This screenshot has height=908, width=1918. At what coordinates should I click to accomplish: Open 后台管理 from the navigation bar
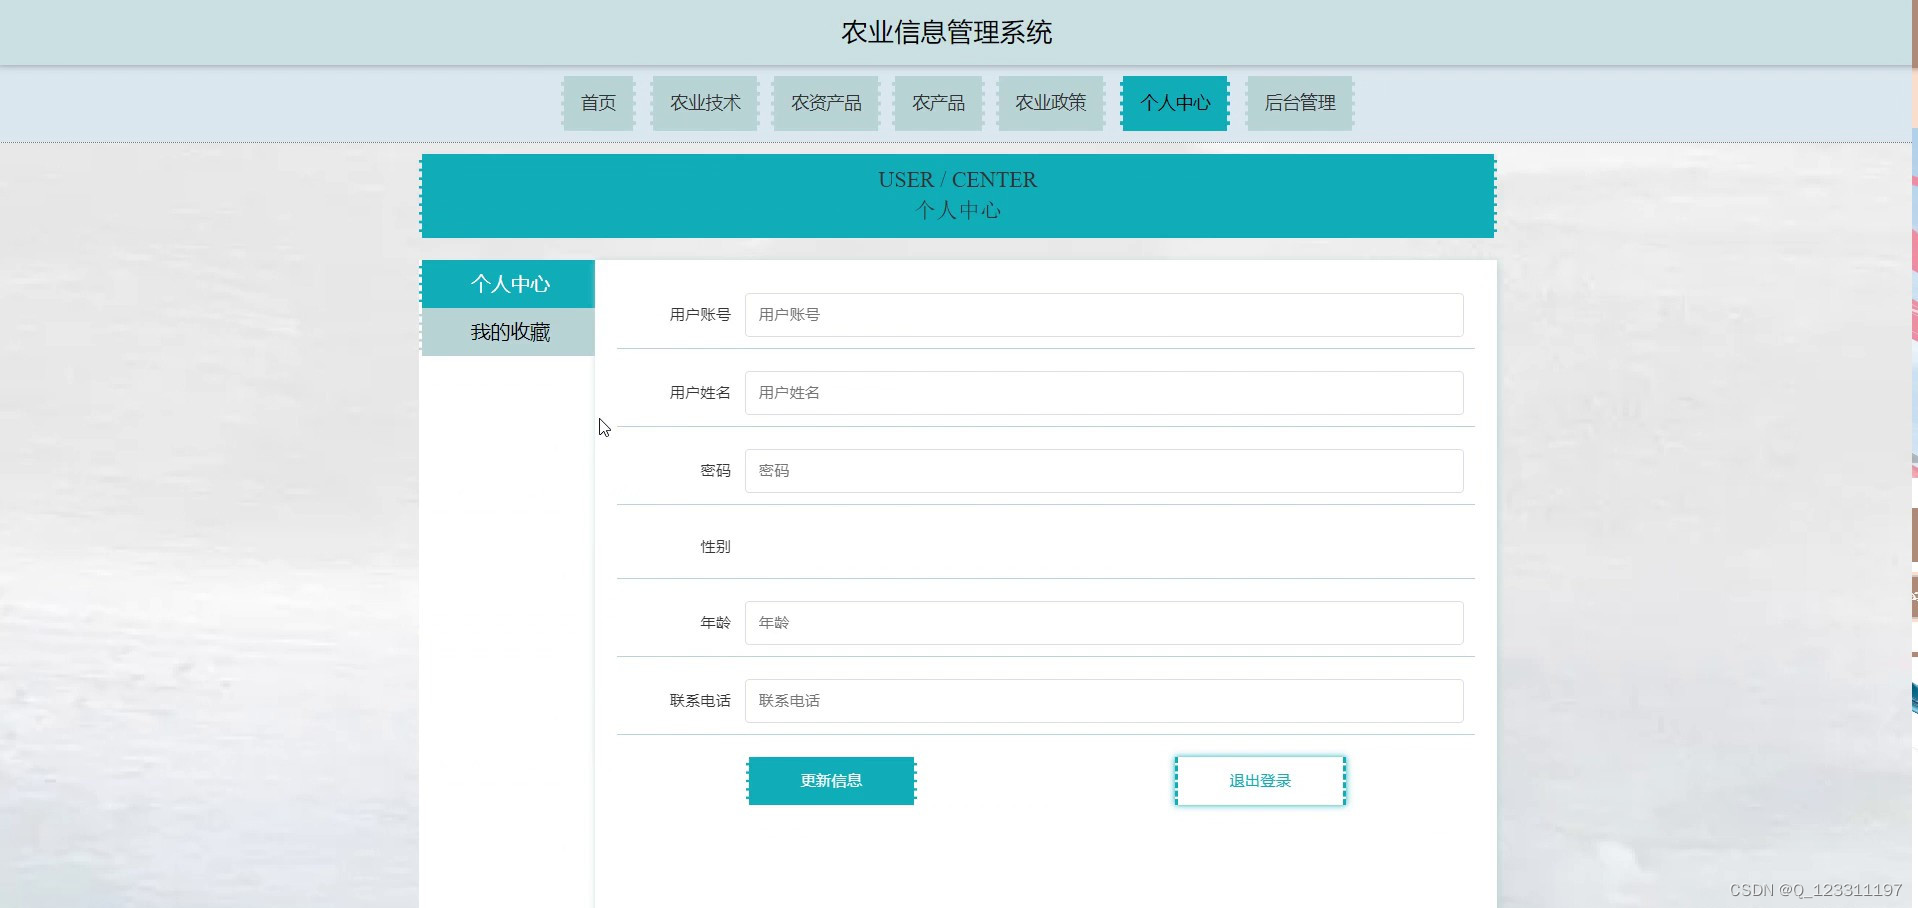point(1300,103)
